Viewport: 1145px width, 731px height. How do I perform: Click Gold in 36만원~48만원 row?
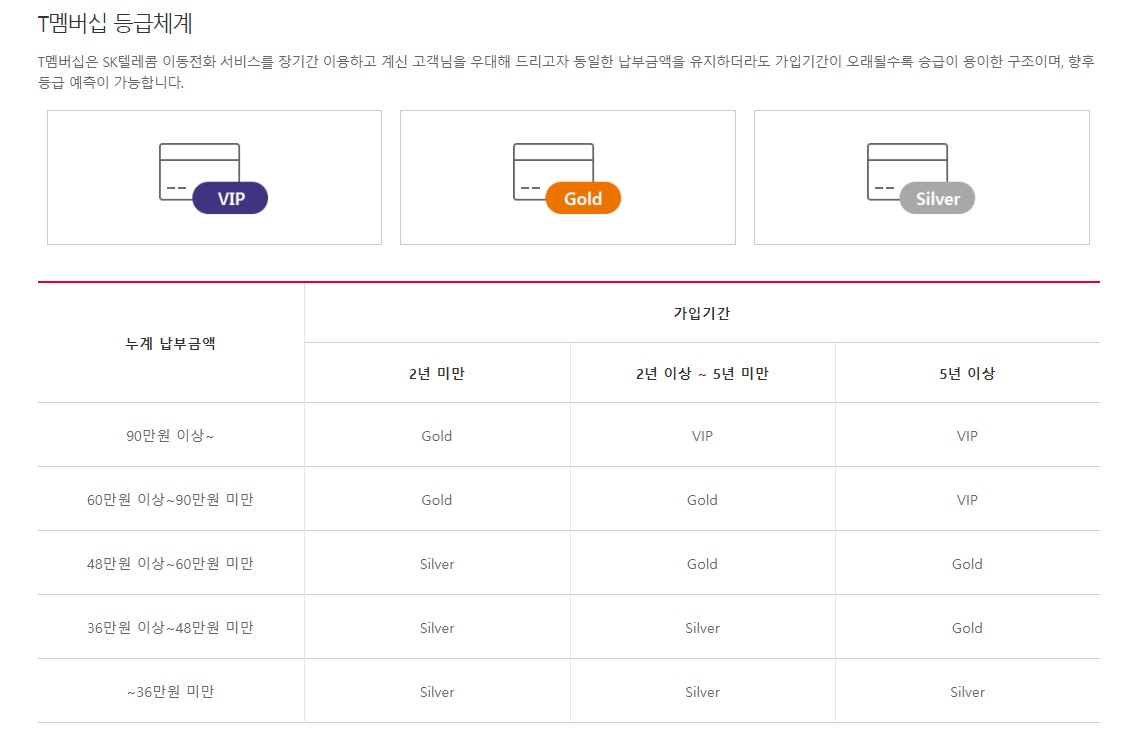pyautogui.click(x=967, y=628)
